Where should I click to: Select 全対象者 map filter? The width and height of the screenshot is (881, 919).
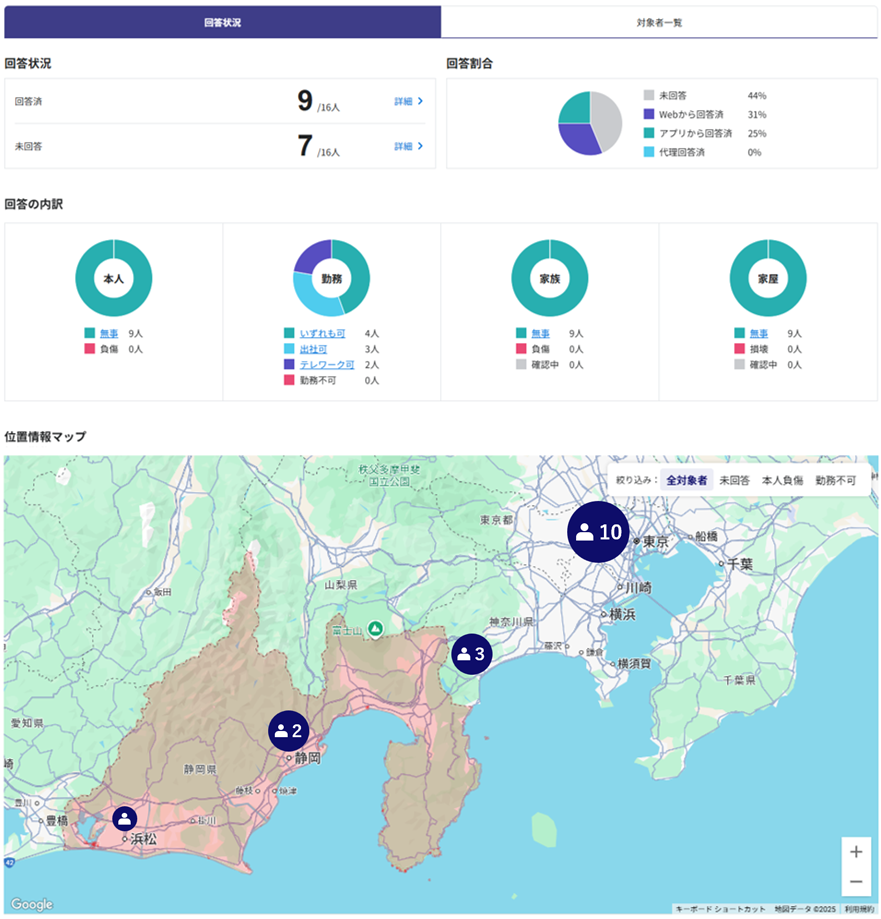[686, 480]
